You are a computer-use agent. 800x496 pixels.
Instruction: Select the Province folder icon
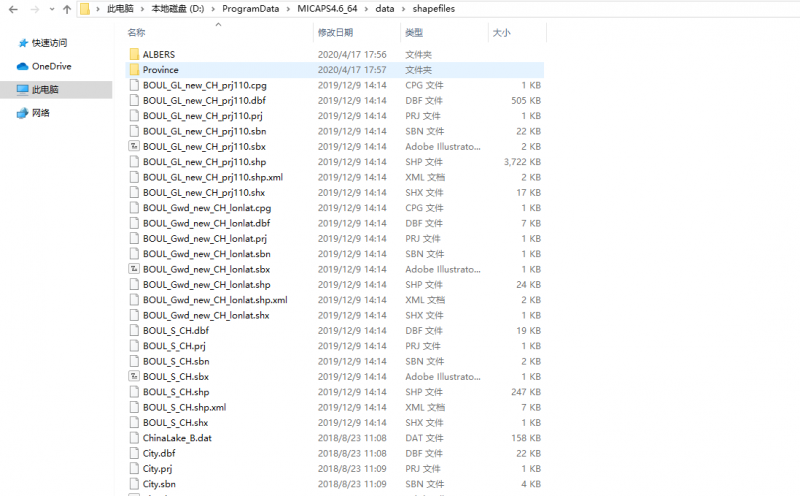pyautogui.click(x=135, y=70)
